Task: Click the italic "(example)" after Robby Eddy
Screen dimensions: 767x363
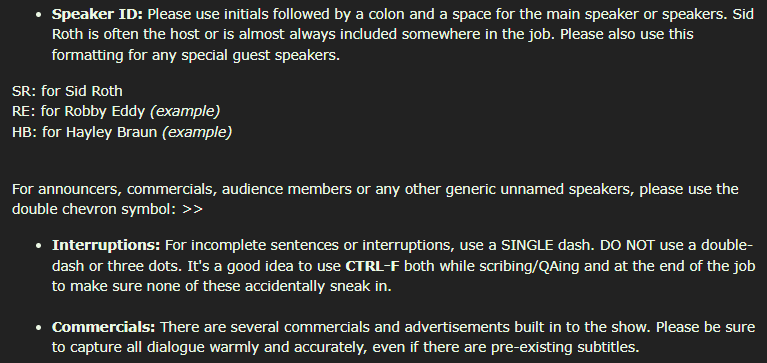Action: click(x=185, y=112)
